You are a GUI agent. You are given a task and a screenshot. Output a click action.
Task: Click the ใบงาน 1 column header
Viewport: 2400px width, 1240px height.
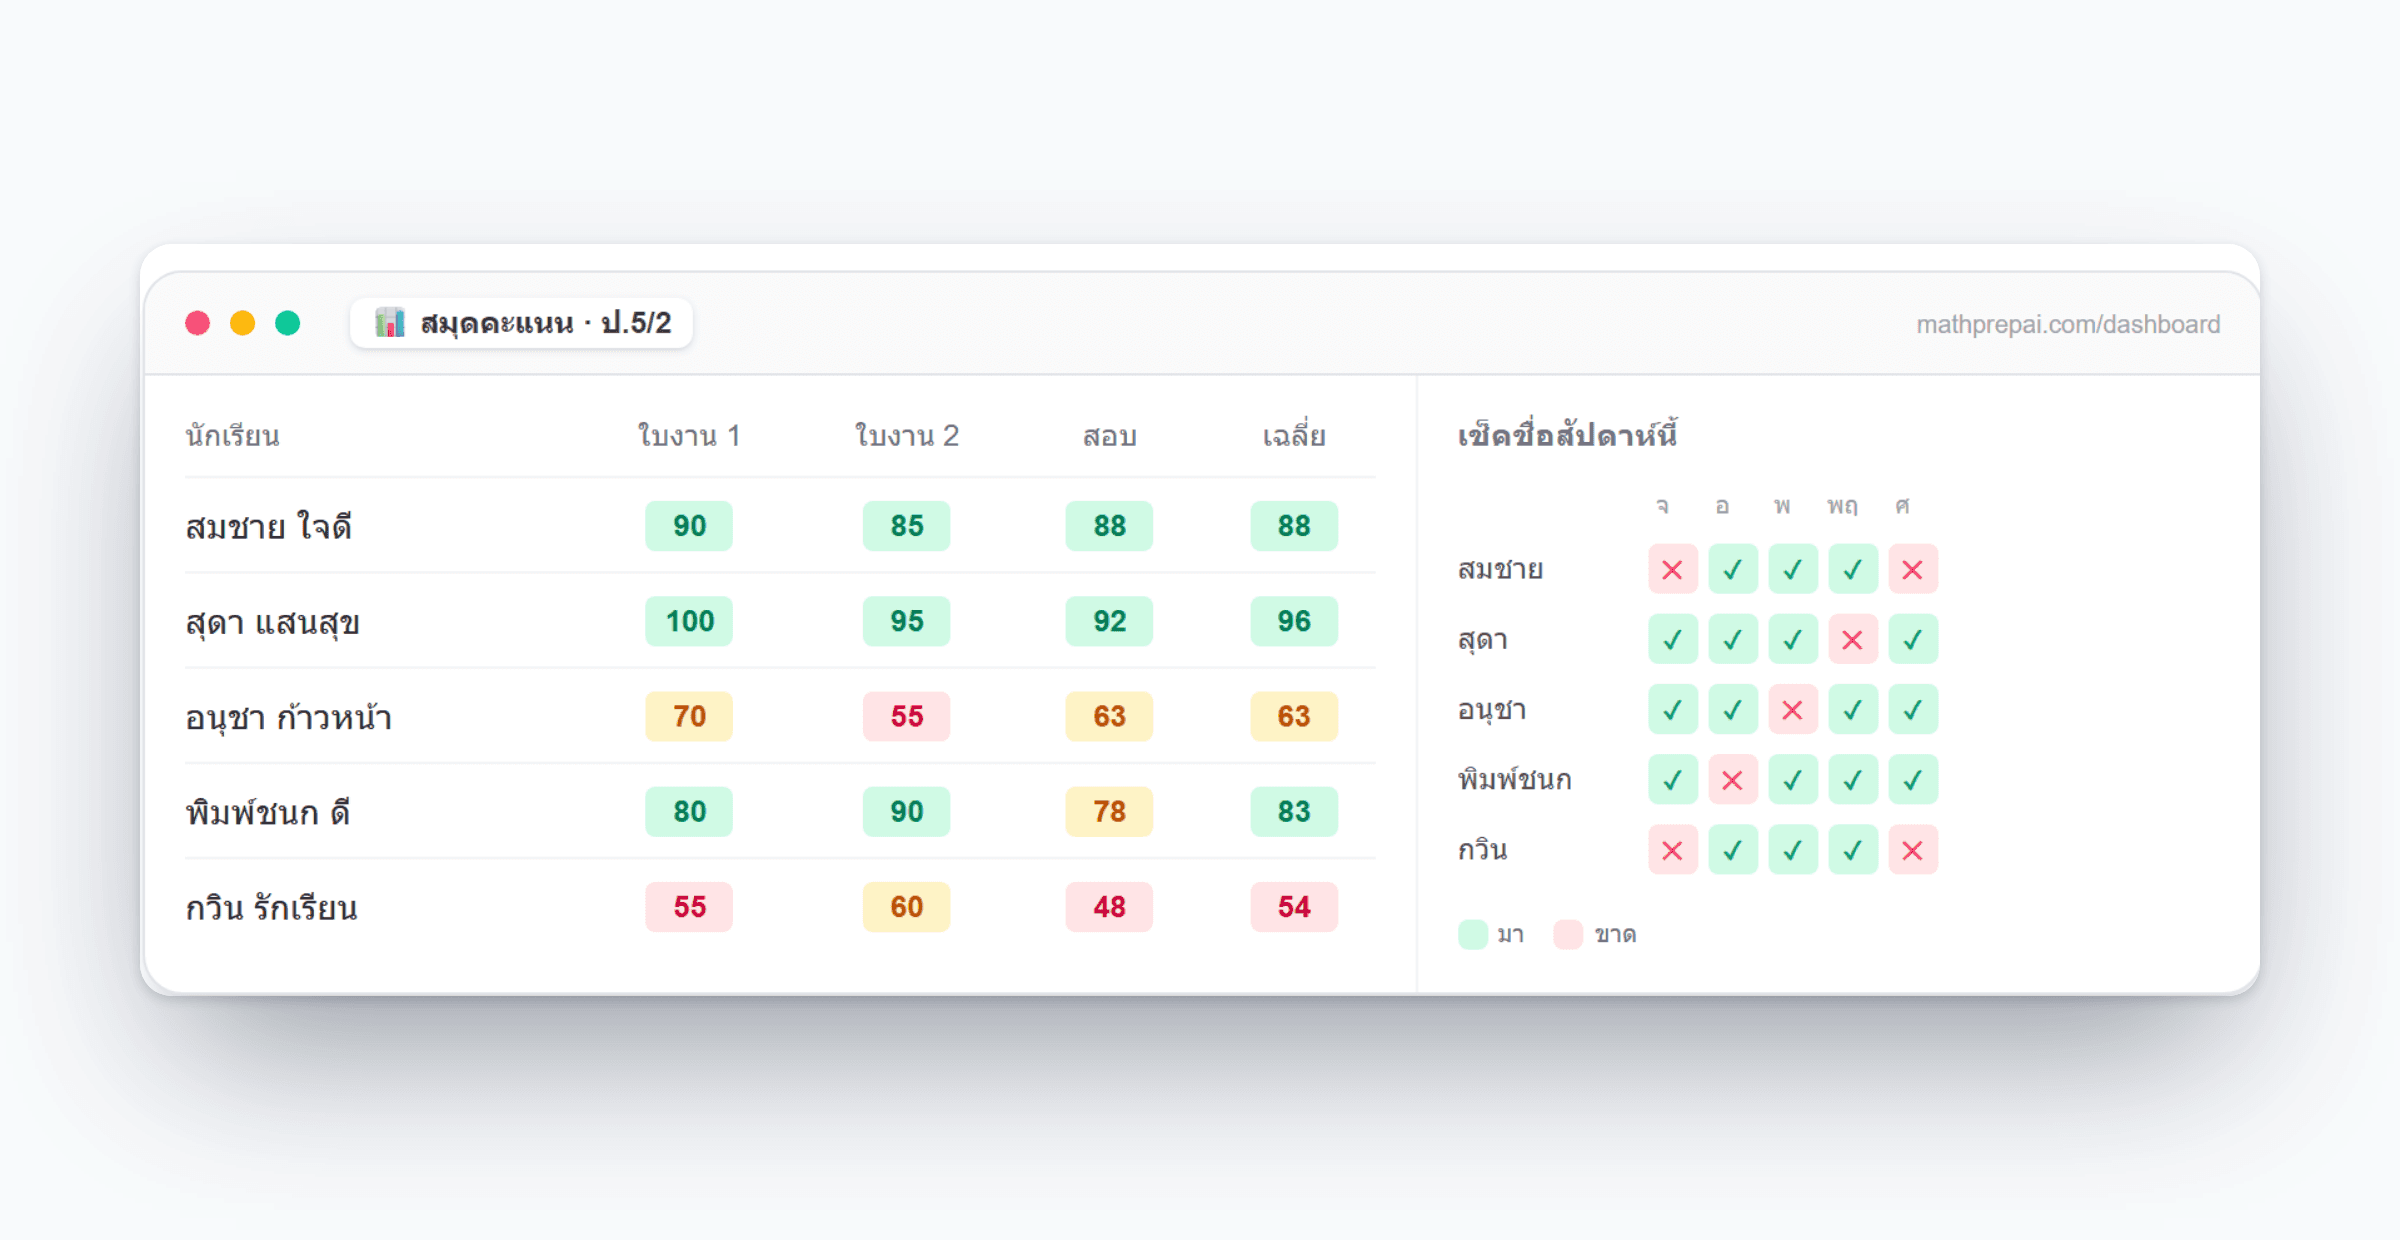pos(689,436)
